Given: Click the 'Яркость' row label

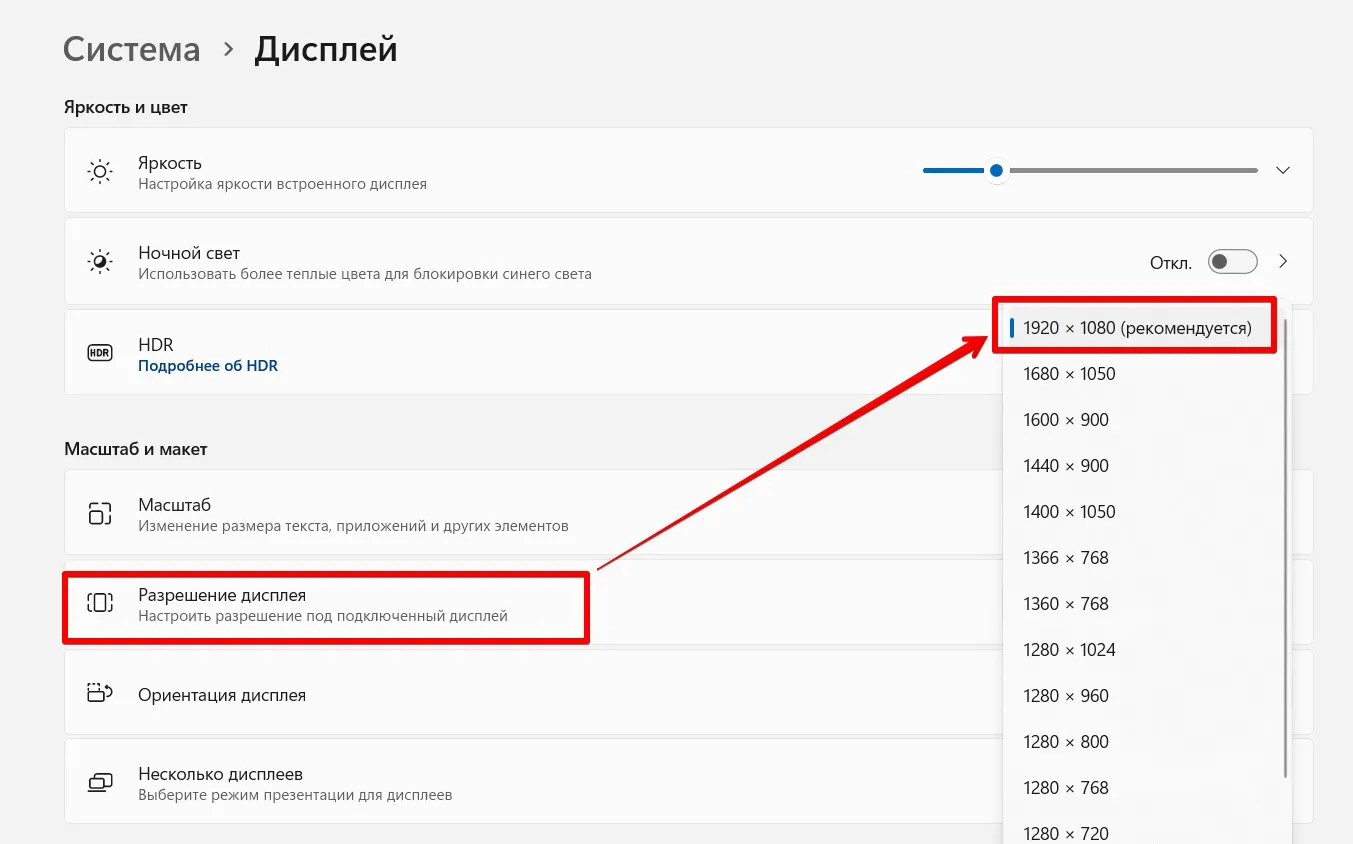Looking at the screenshot, I should point(170,163).
